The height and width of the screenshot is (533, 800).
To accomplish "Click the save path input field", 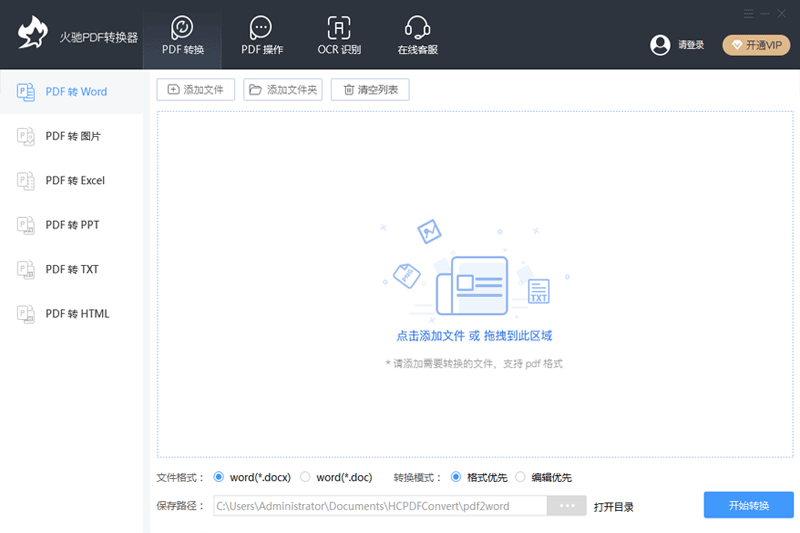I will 380,506.
